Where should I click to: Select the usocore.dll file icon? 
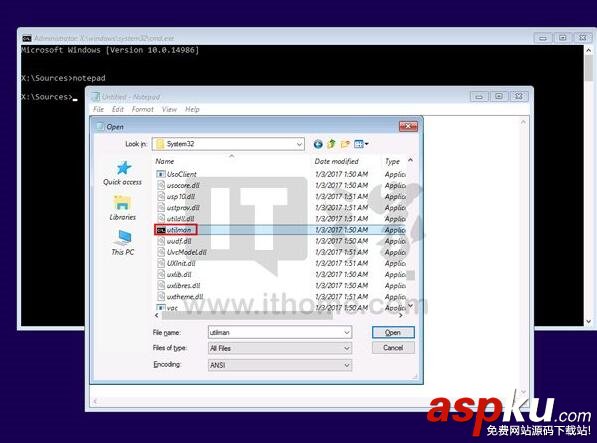(161, 185)
